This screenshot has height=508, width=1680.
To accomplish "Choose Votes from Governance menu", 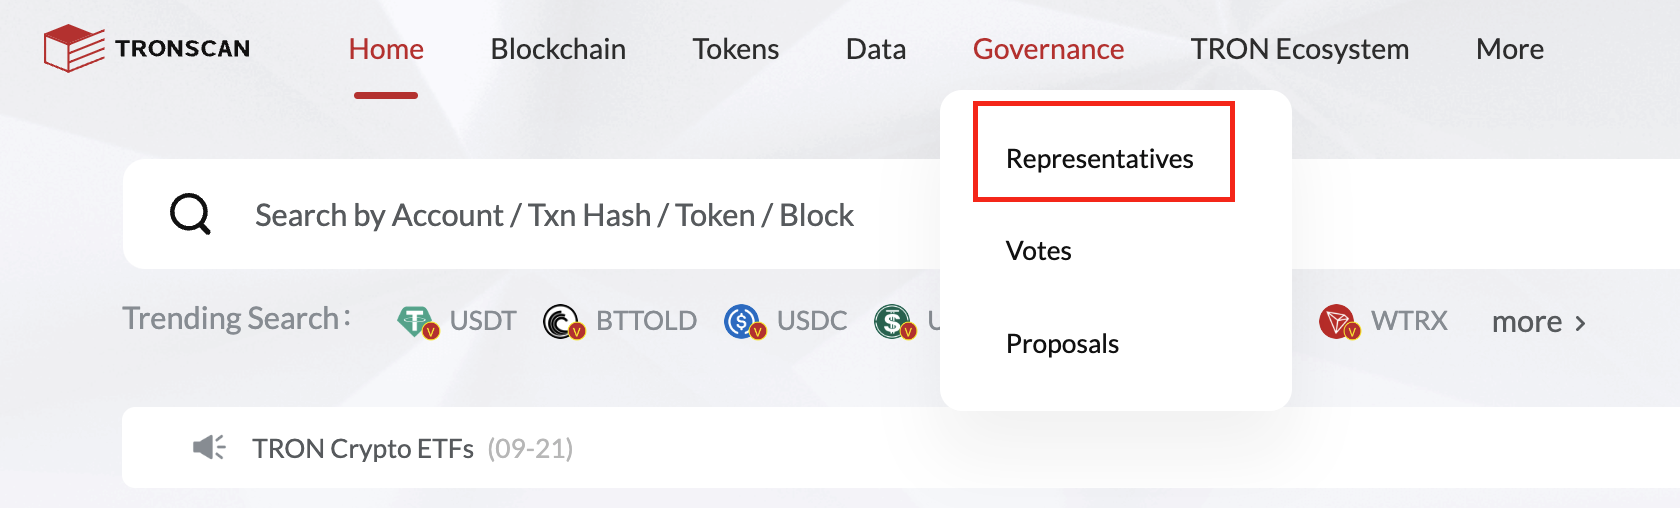I will pos(1038,251).
